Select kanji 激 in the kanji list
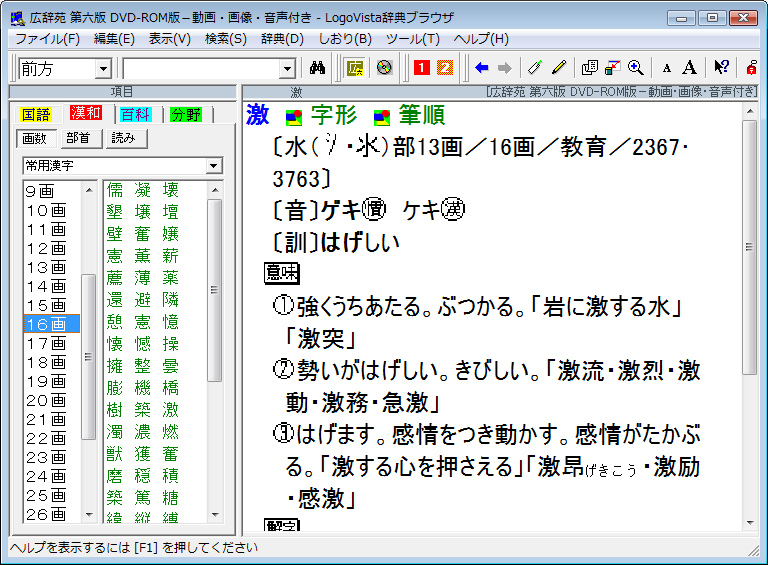 pyautogui.click(x=170, y=410)
